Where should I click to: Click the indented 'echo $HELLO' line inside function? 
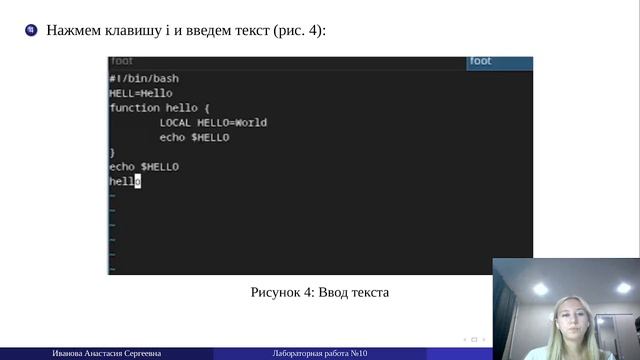point(194,138)
